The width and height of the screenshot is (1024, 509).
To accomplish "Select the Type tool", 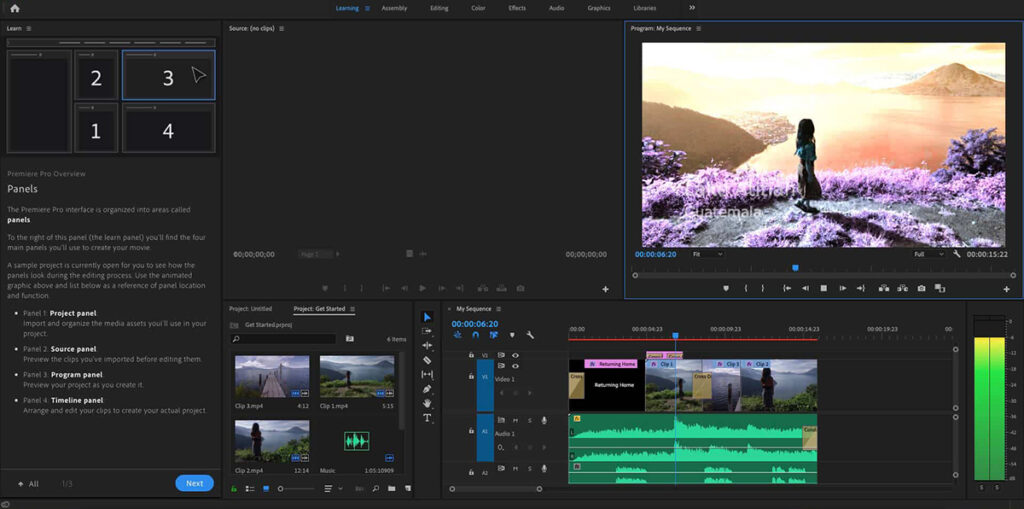I will [427, 418].
